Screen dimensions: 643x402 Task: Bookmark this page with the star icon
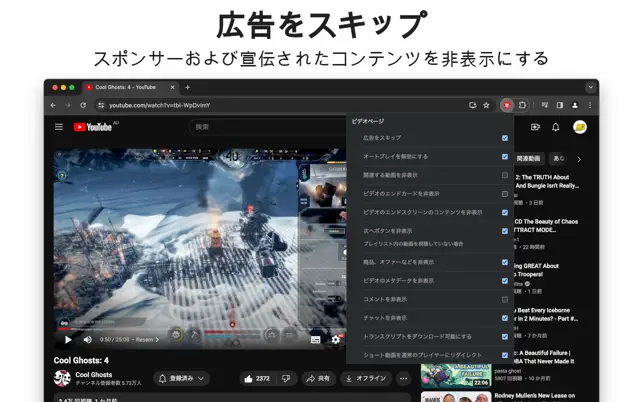click(486, 105)
